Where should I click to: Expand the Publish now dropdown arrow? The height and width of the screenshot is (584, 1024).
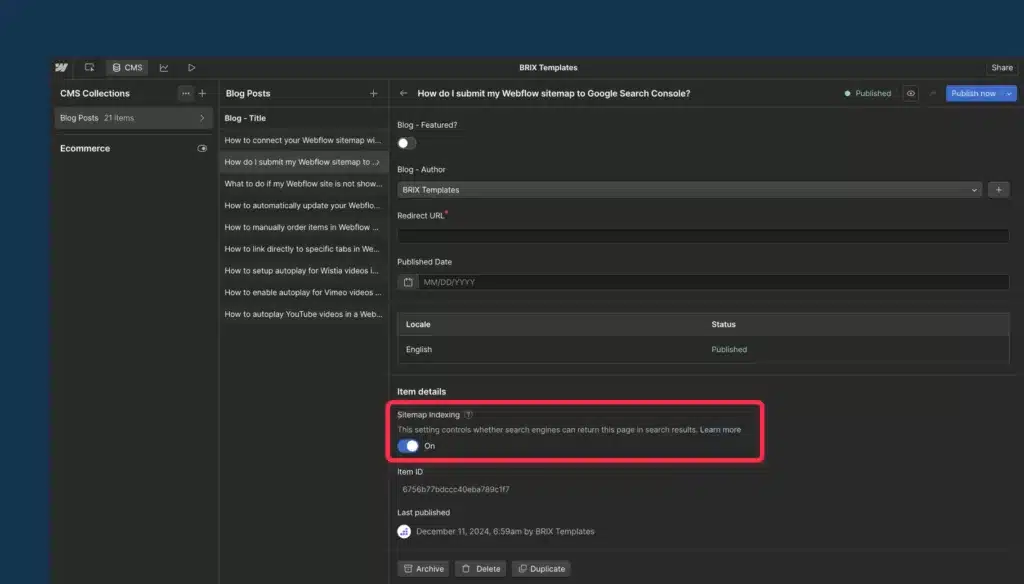point(1010,93)
